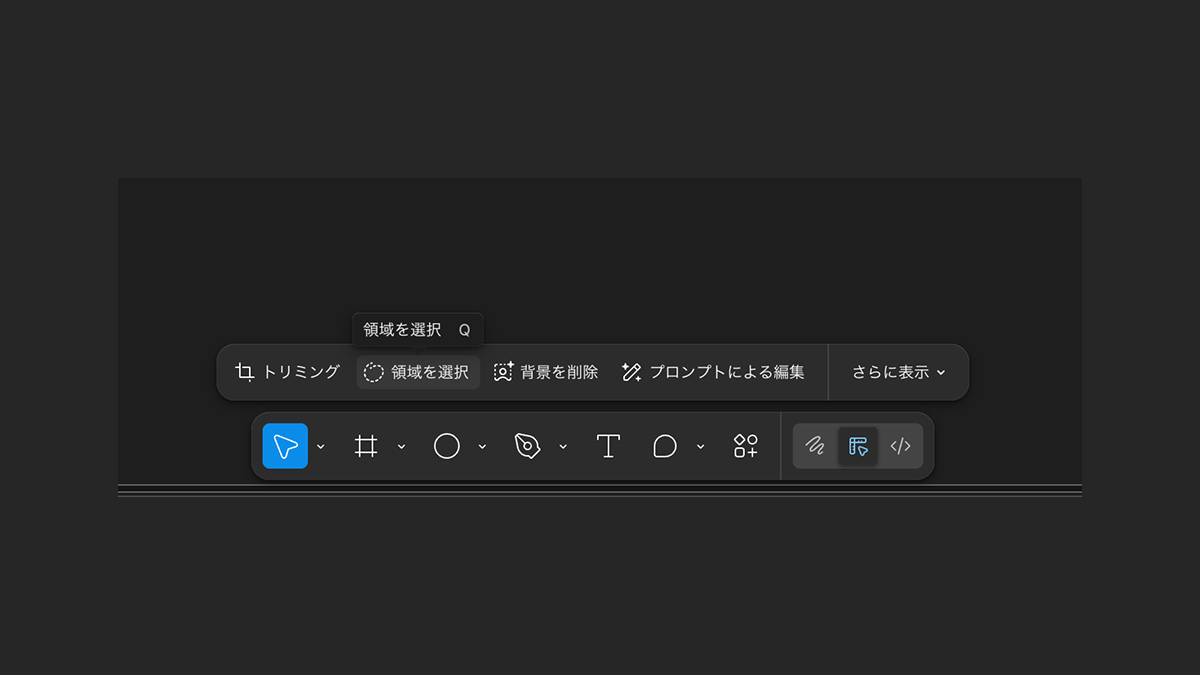The height and width of the screenshot is (675, 1200).
Task: Select the Pen tool
Action: (527, 446)
